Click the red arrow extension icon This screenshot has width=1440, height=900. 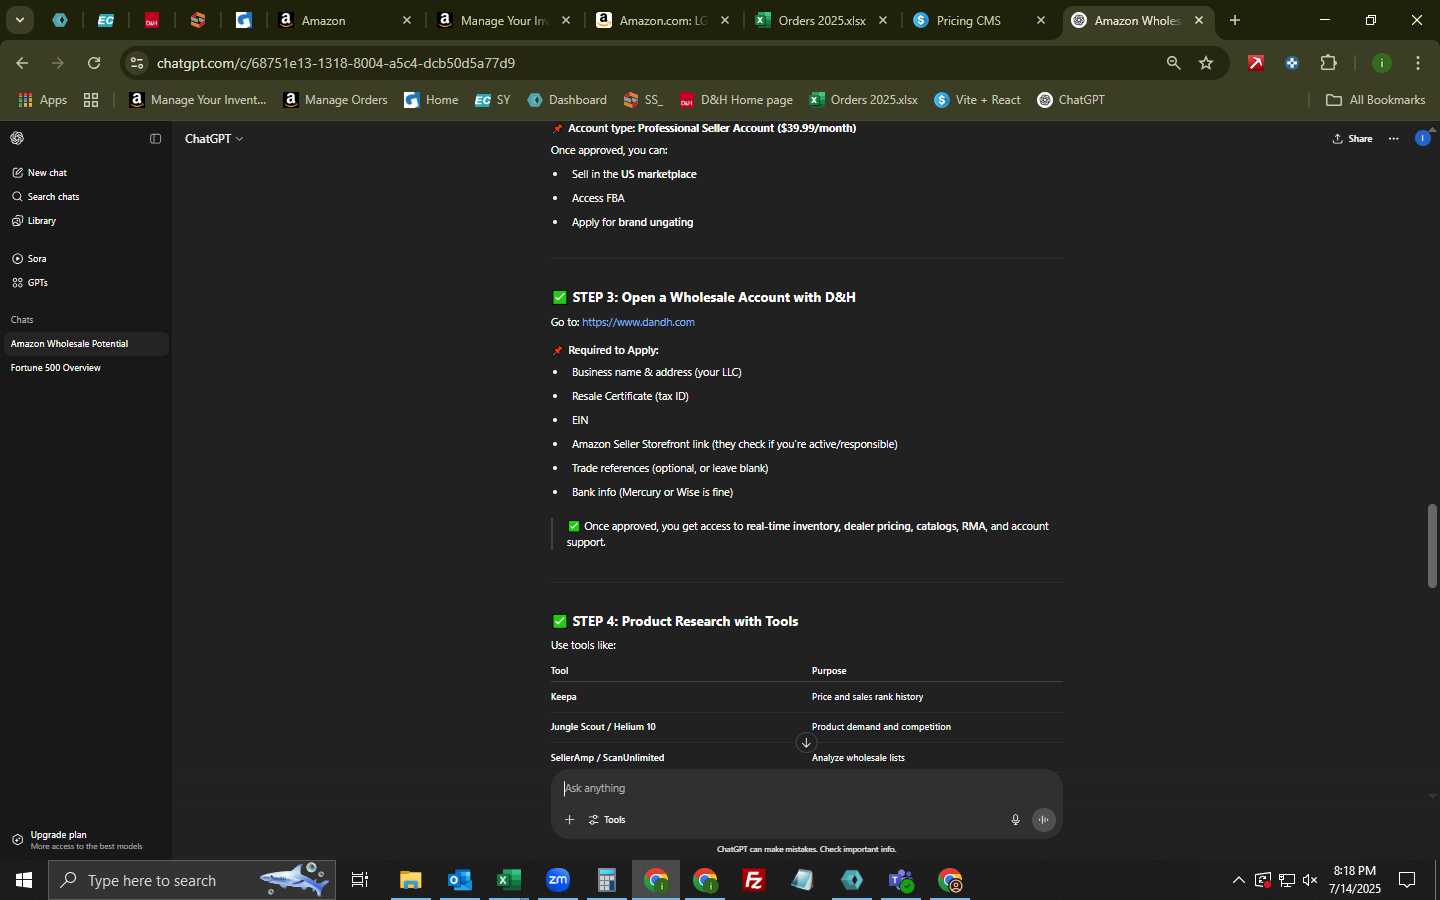tap(1256, 63)
